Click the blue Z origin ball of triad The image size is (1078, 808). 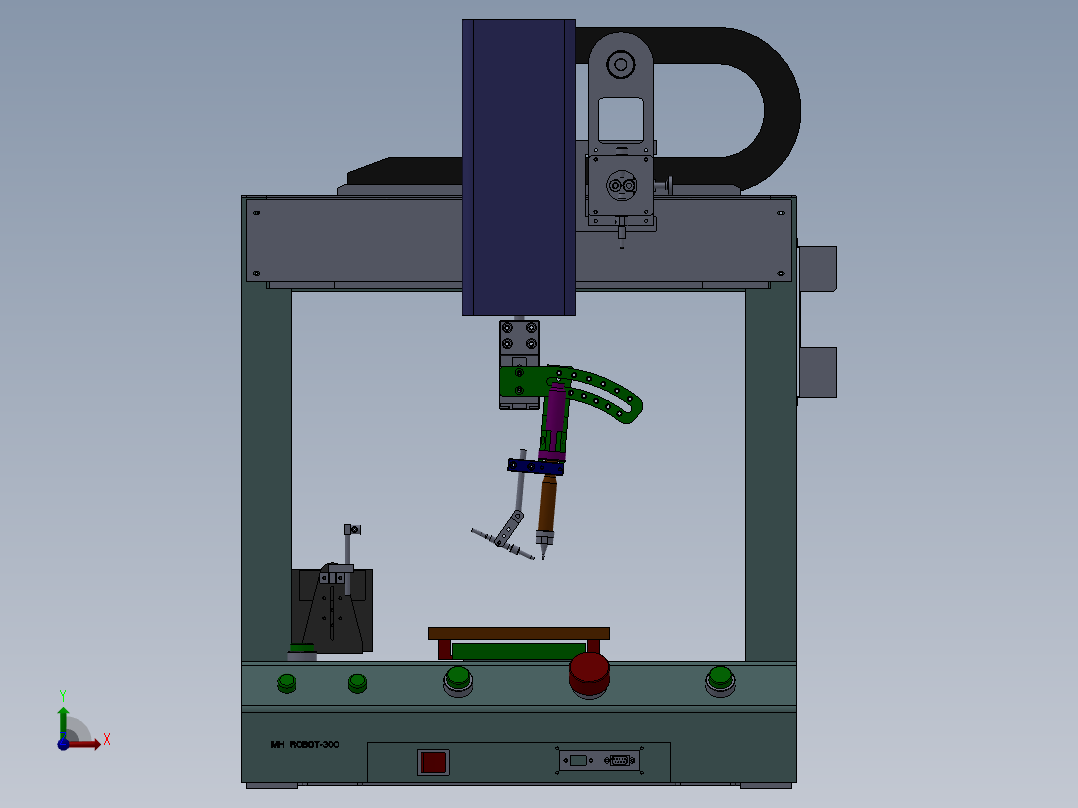63,744
